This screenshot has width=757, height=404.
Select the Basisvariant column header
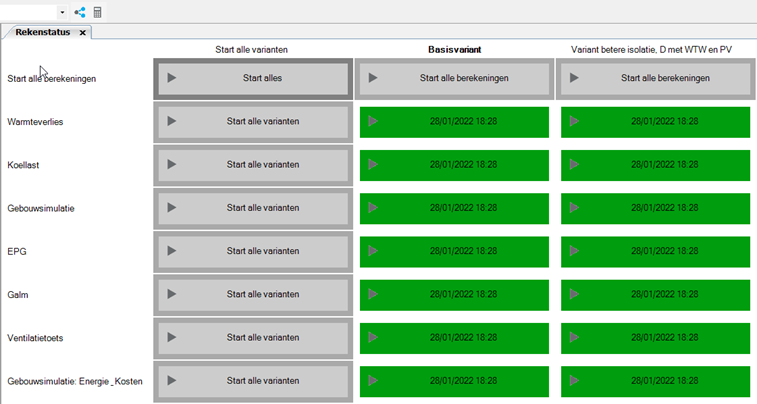[x=454, y=48]
